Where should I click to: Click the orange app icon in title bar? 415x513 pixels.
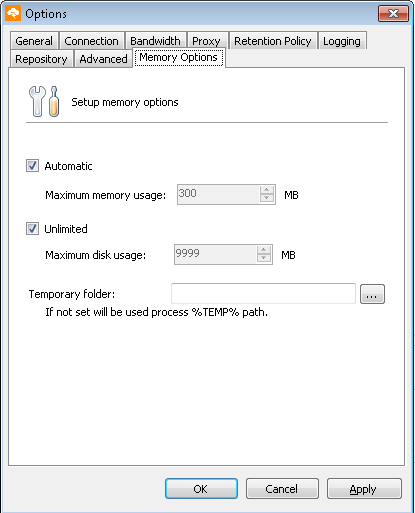(13, 13)
